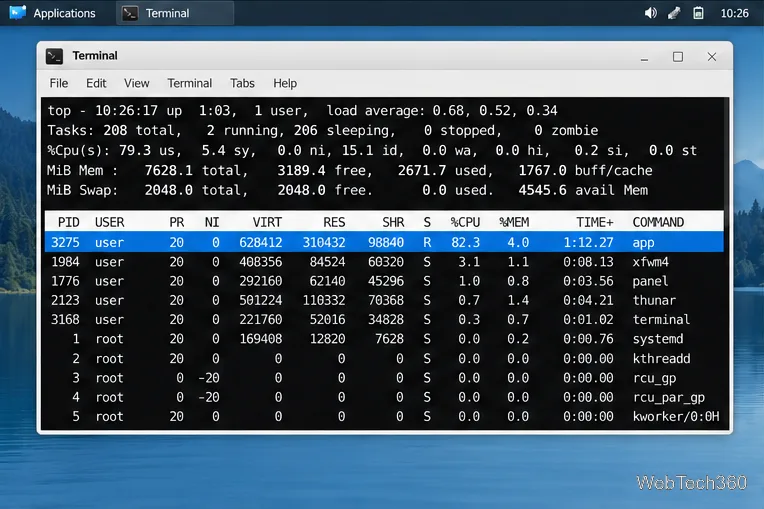Click PID 3168 in the list
The image size is (764, 509).
(x=65, y=320)
